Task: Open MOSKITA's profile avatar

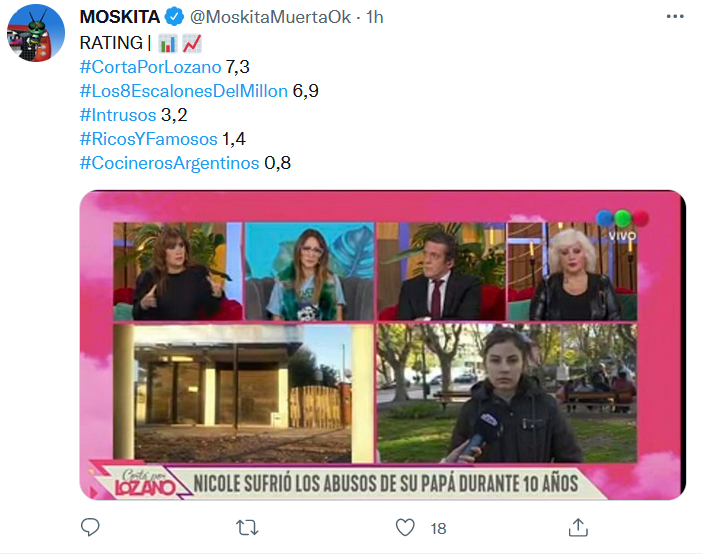Action: coord(36,33)
